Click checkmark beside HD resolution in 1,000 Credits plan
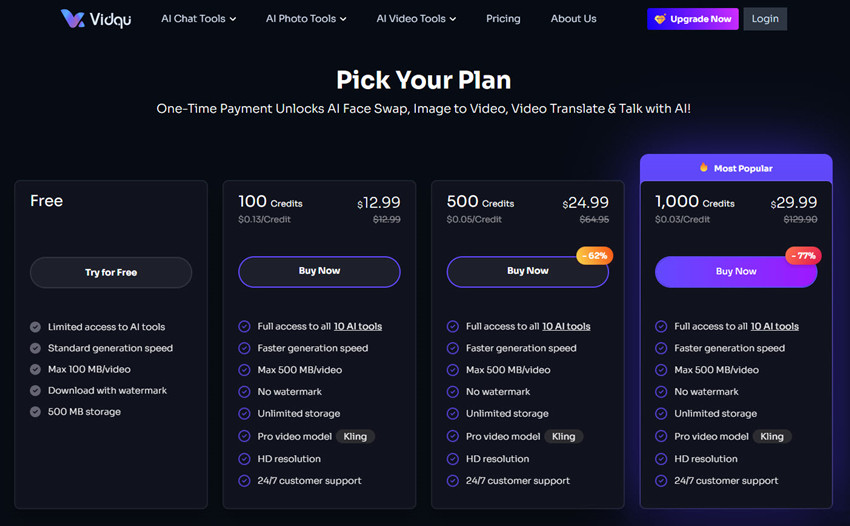850x526 pixels. point(661,459)
